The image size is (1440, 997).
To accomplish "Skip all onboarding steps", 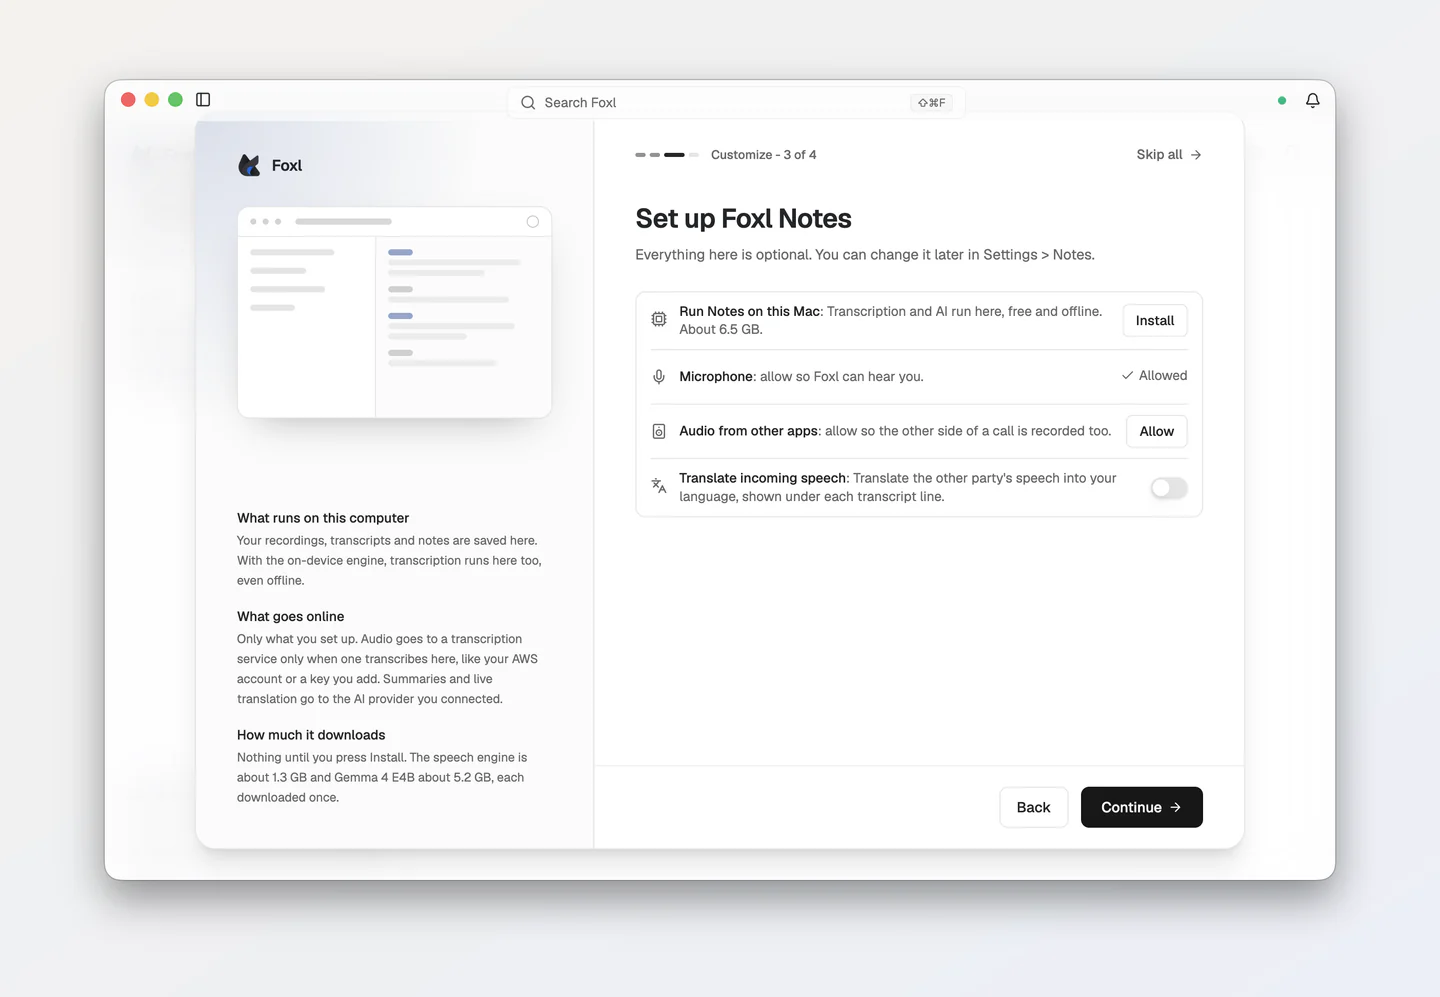I will (1169, 154).
